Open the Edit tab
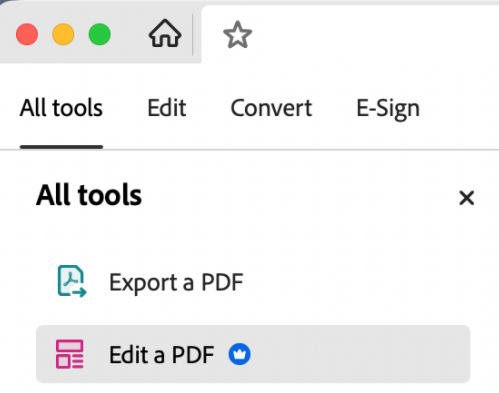This screenshot has height=393, width=499. [167, 108]
